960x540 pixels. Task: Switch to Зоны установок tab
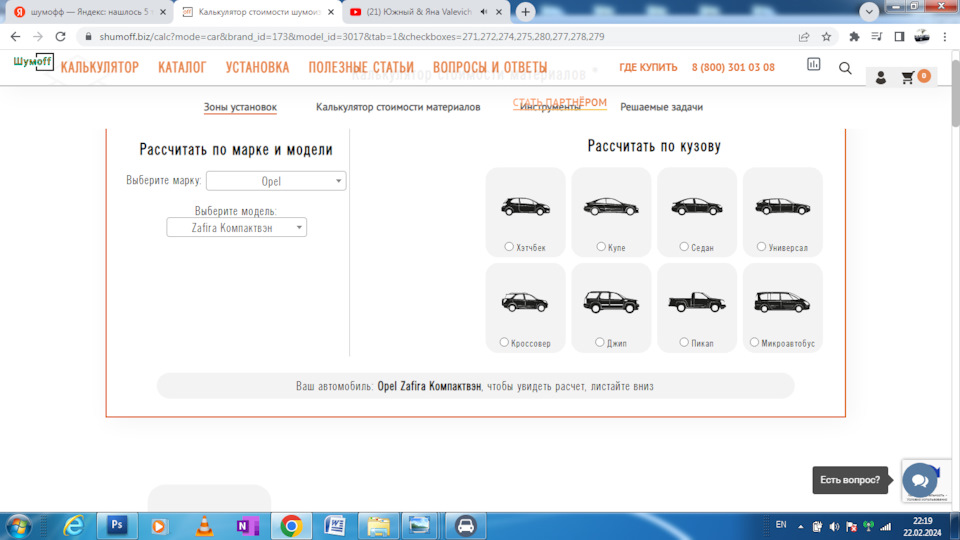[240, 107]
